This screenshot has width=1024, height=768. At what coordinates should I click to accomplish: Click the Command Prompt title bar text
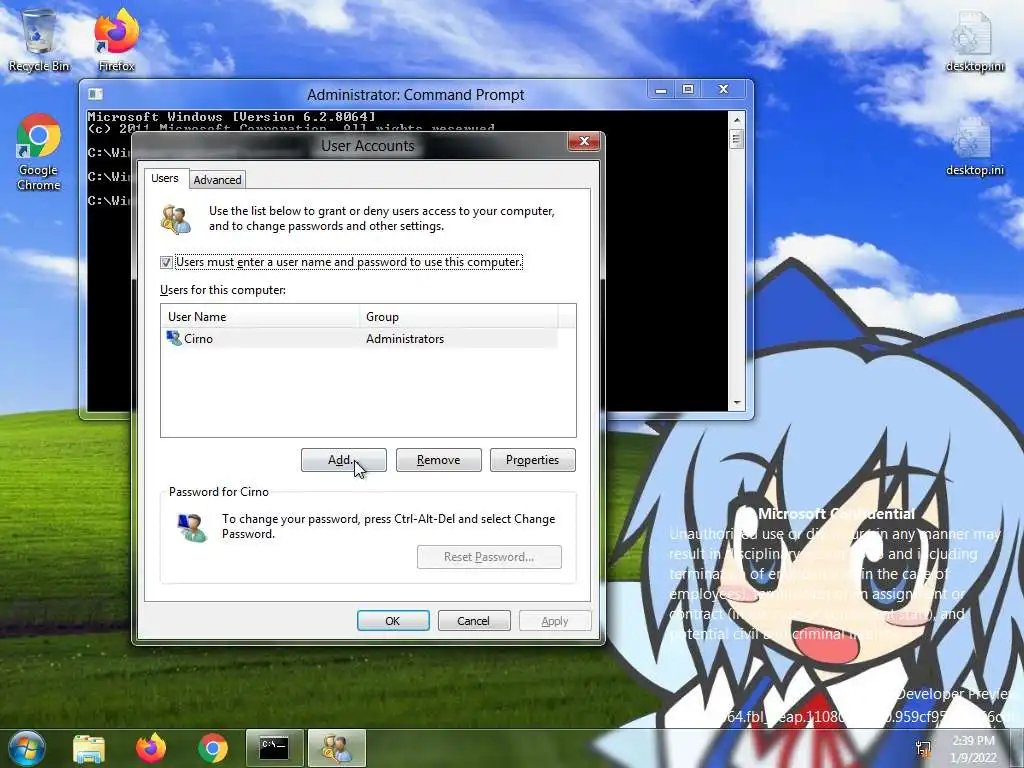coord(415,95)
